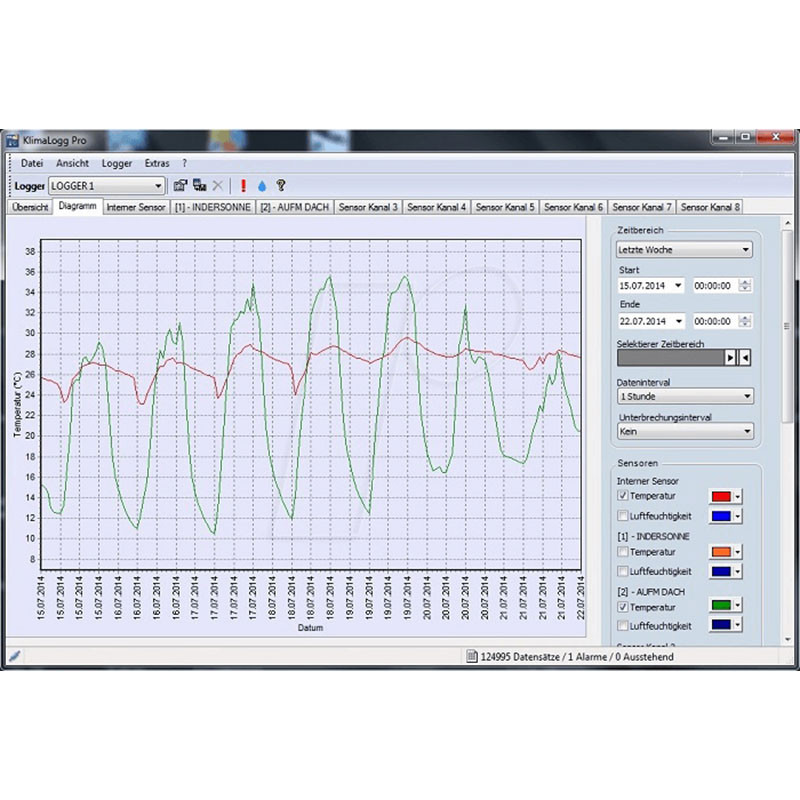Open the Logger menu
Screen dimensions: 800x800
116,163
